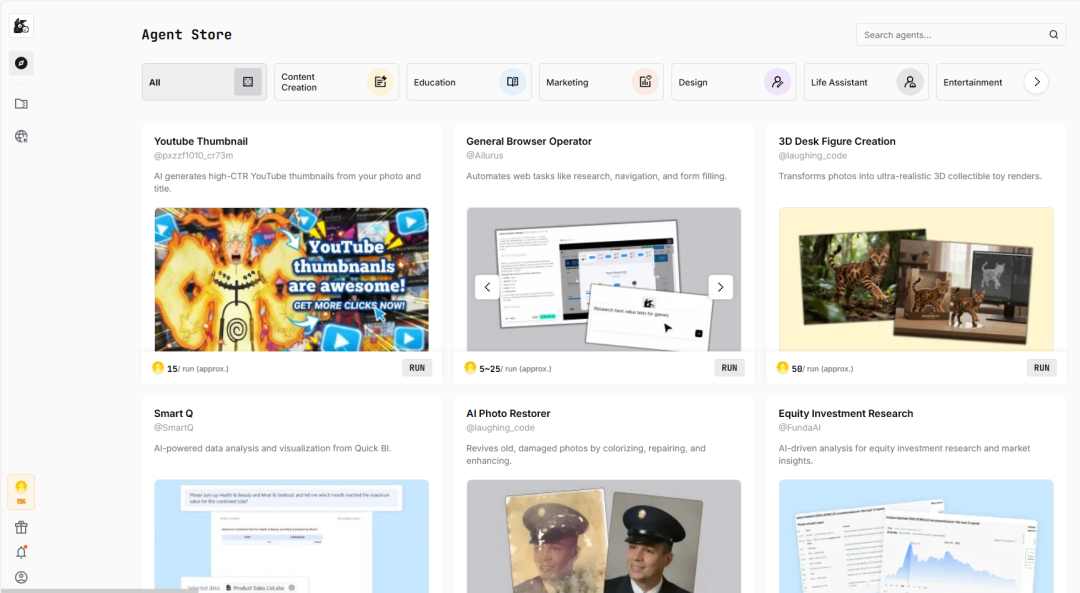The image size is (1080, 593).
Task: Run the Youtube Thumbnail agent
Action: pyautogui.click(x=417, y=368)
